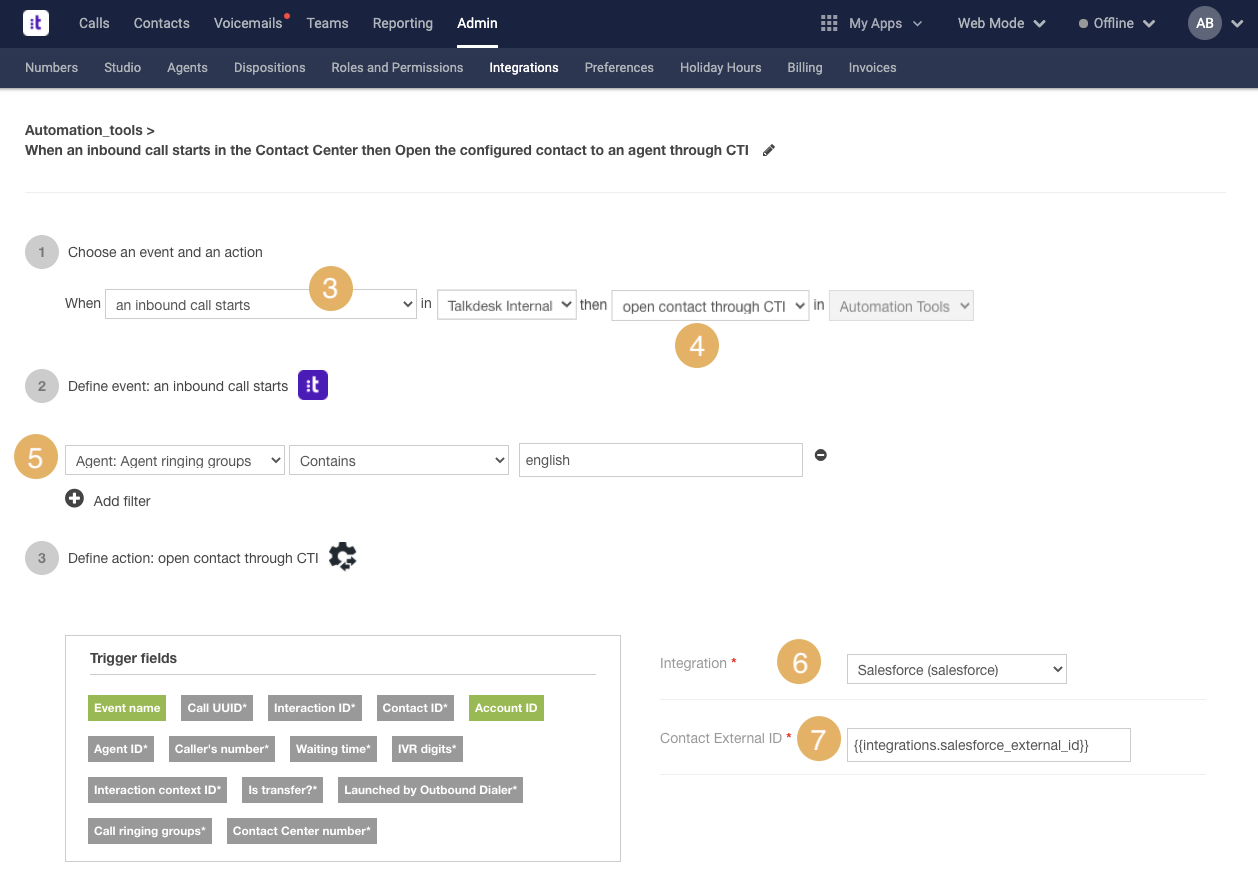Click the 'Trigger fields' heading text
This screenshot has width=1258, height=878.
coord(133,658)
